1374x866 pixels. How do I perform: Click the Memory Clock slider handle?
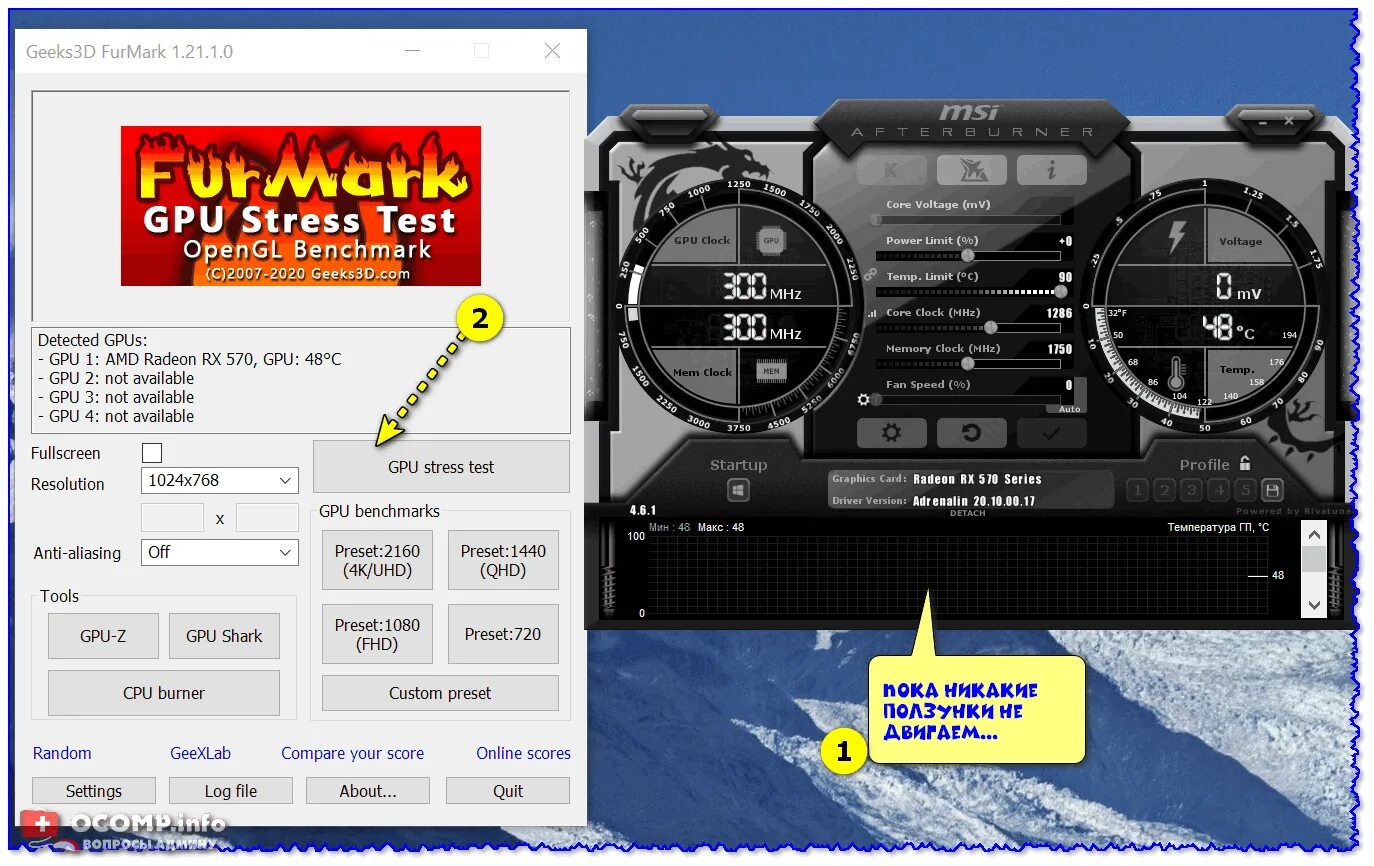pos(967,364)
